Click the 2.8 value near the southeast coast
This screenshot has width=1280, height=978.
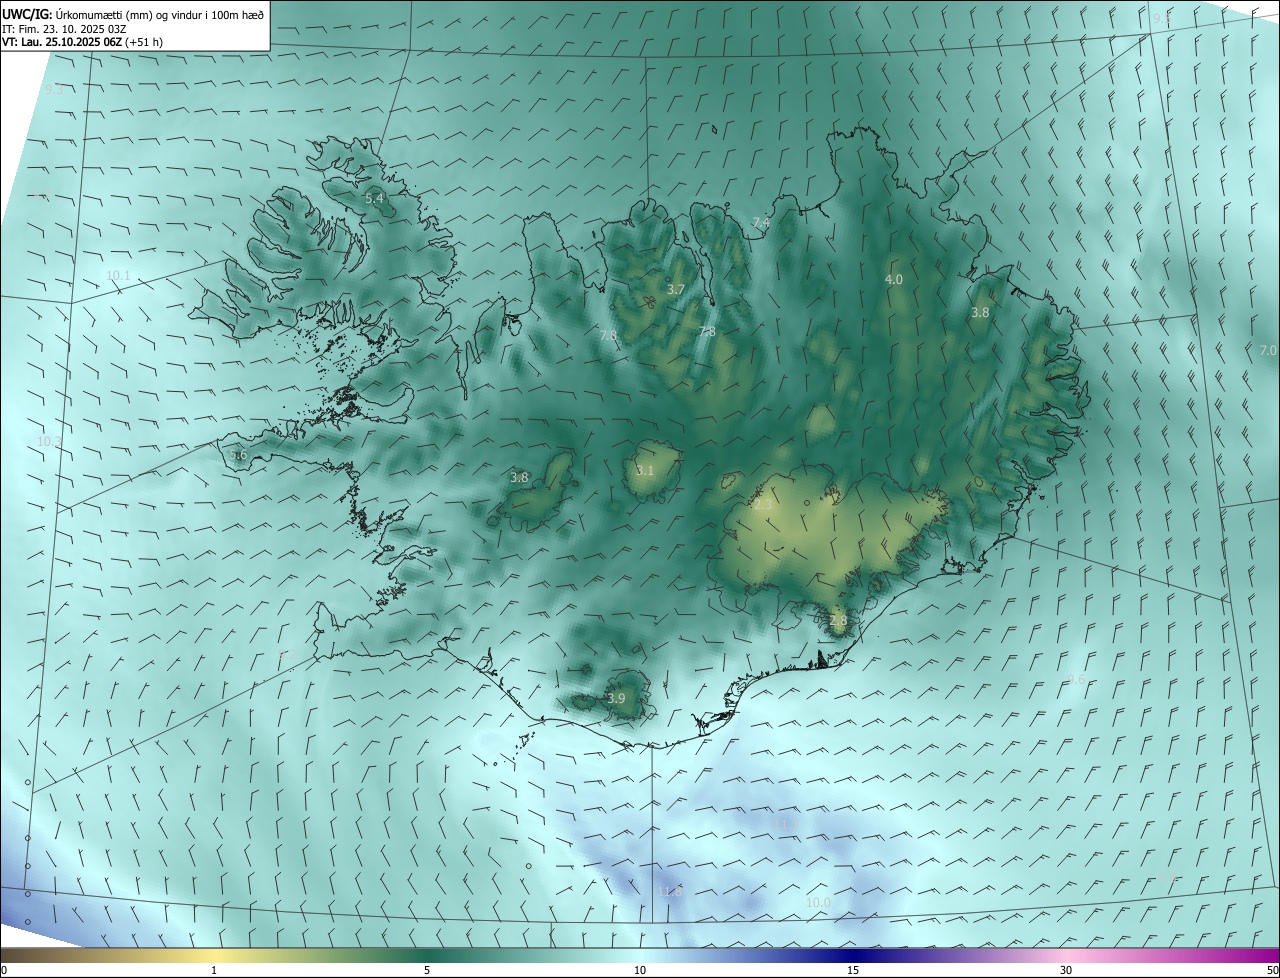tap(838, 621)
